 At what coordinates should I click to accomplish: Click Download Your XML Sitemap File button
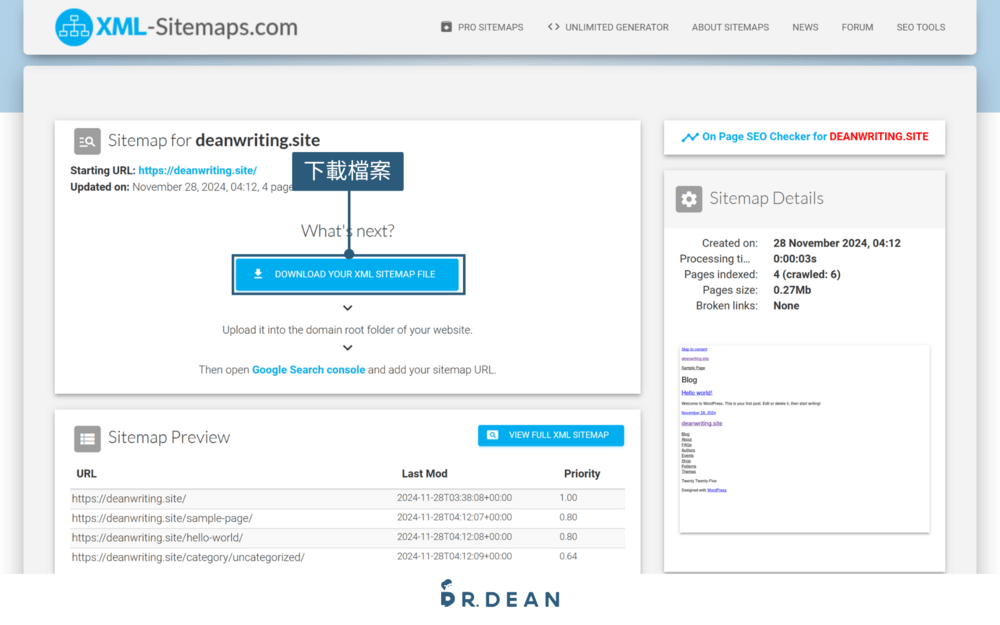(348, 274)
